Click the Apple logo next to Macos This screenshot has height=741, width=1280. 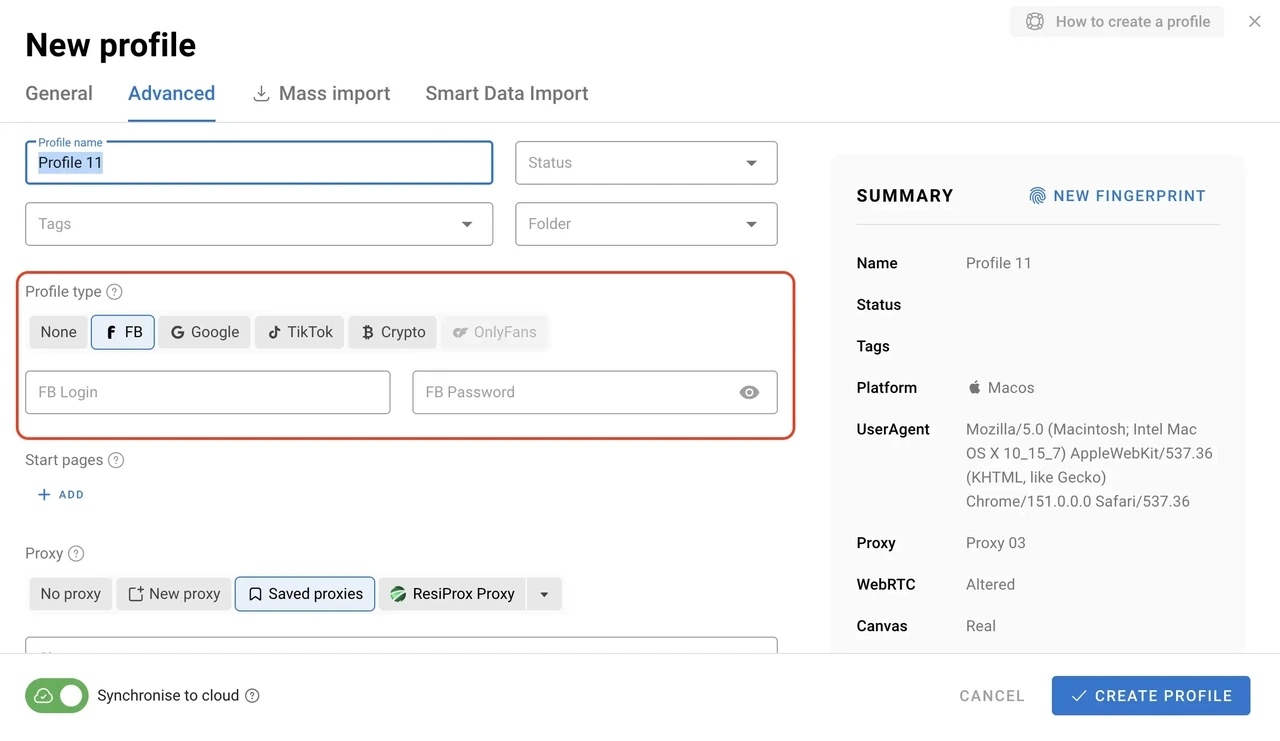click(974, 387)
